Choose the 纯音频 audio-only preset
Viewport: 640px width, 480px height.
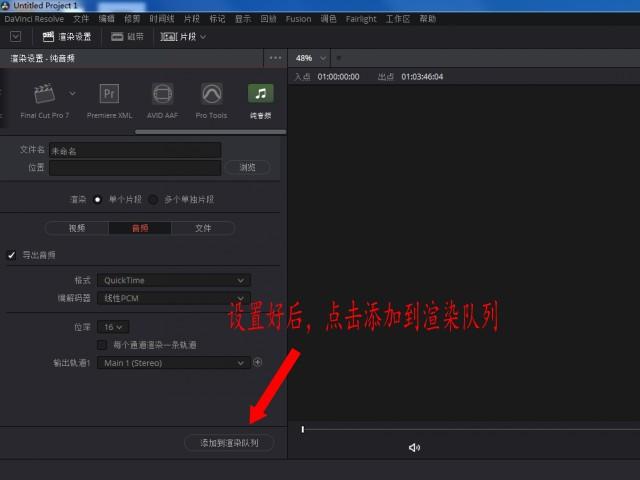click(x=260, y=93)
